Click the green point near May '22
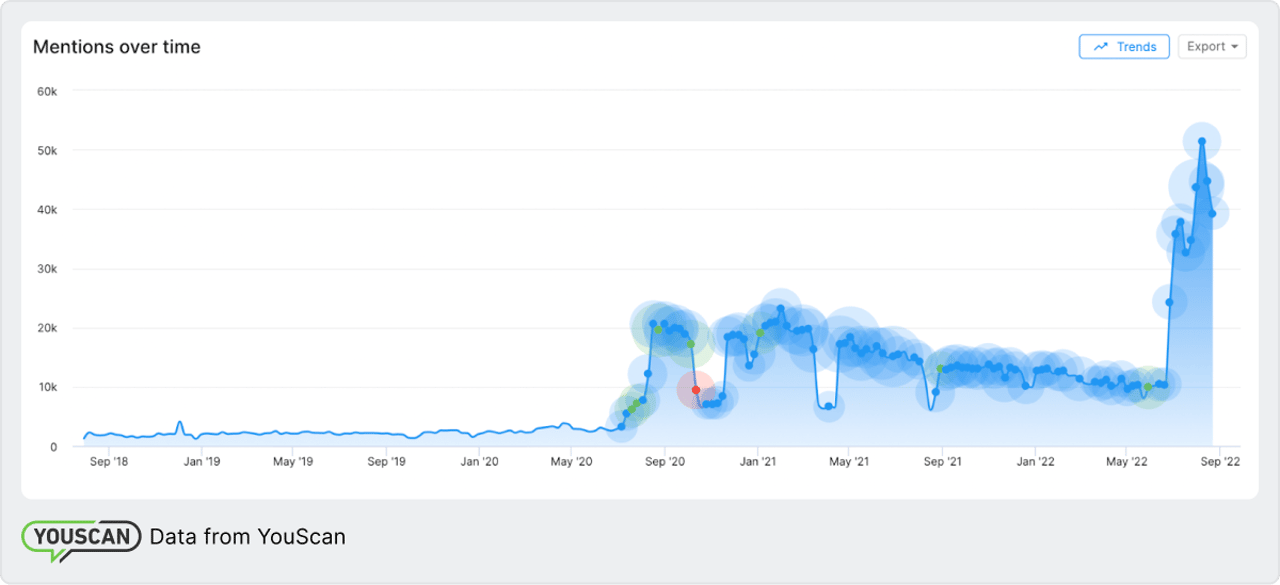The image size is (1280, 585). (x=1148, y=387)
